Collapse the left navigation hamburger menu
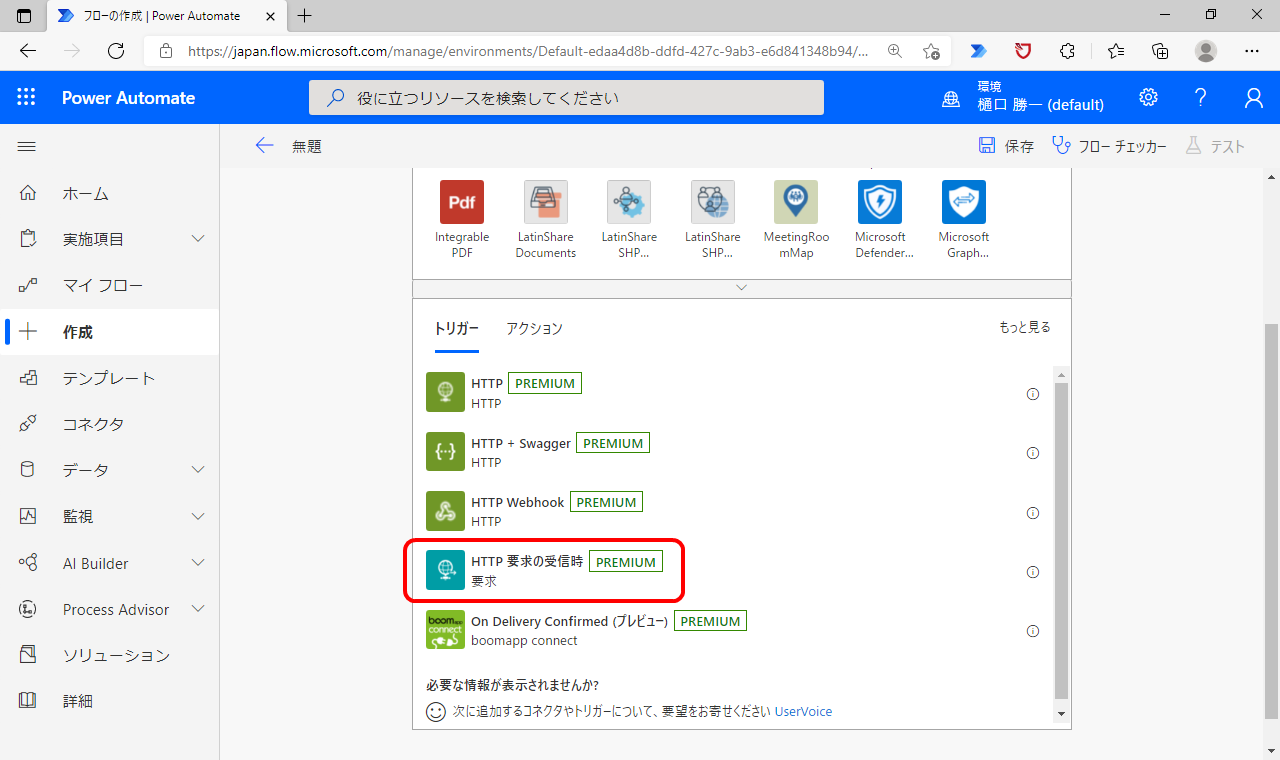This screenshot has width=1280, height=760. pos(27,146)
